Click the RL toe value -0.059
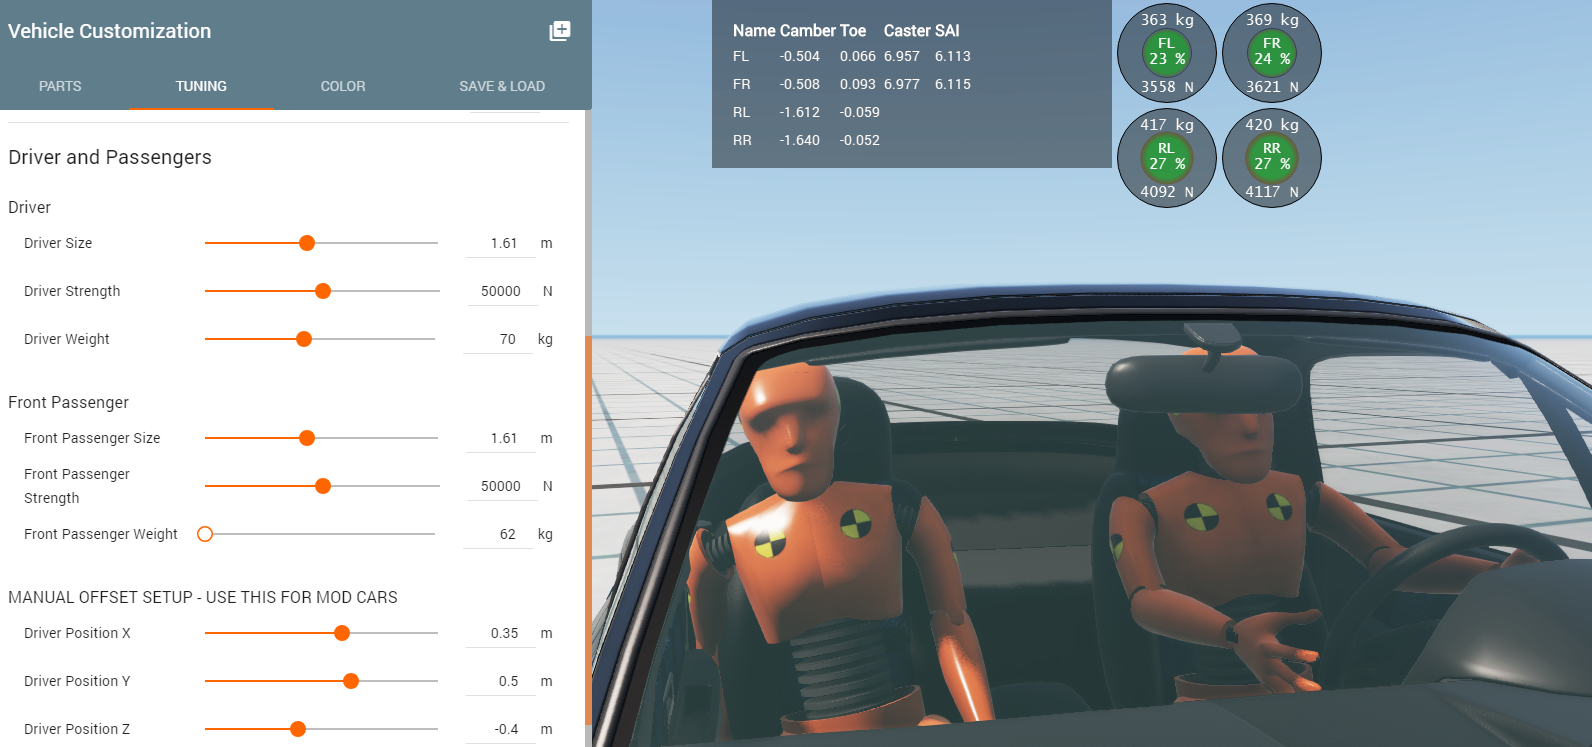This screenshot has height=747, width=1592. [860, 112]
